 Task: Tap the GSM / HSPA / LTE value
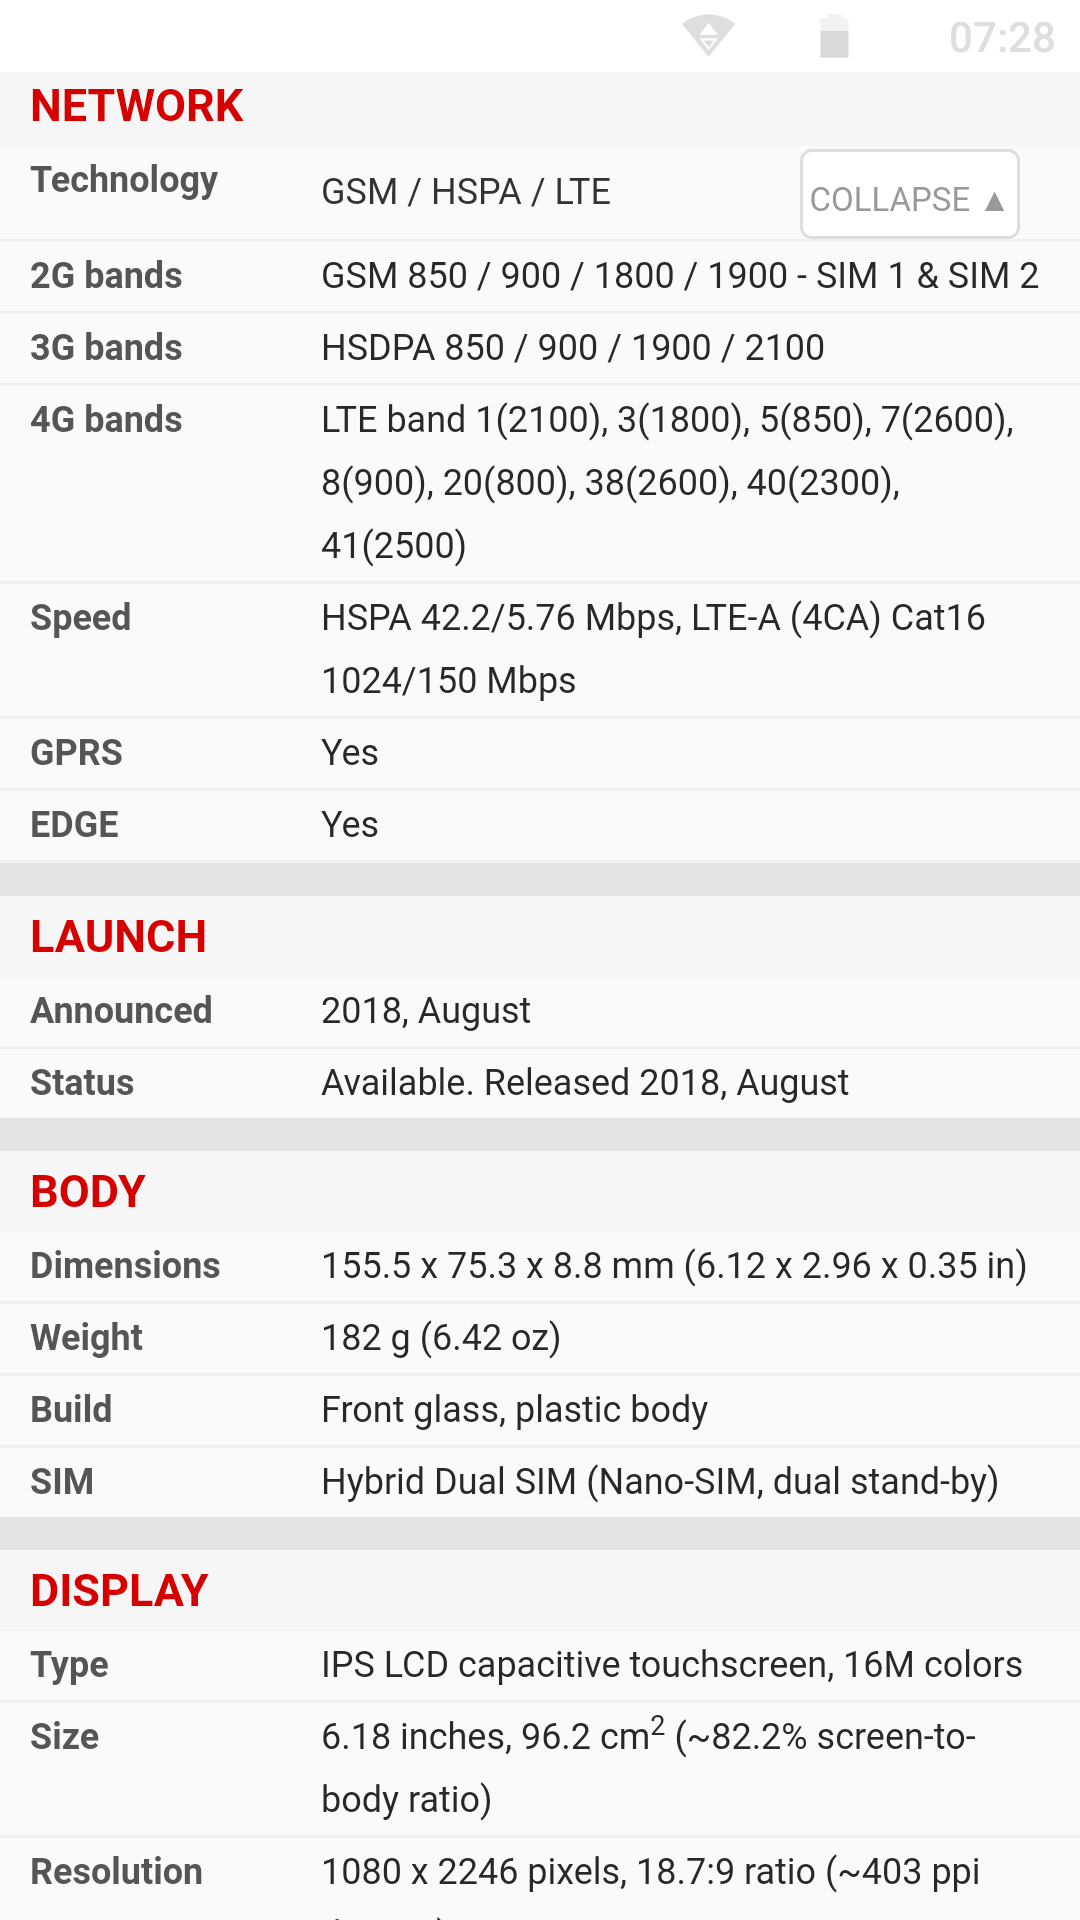[x=466, y=192]
